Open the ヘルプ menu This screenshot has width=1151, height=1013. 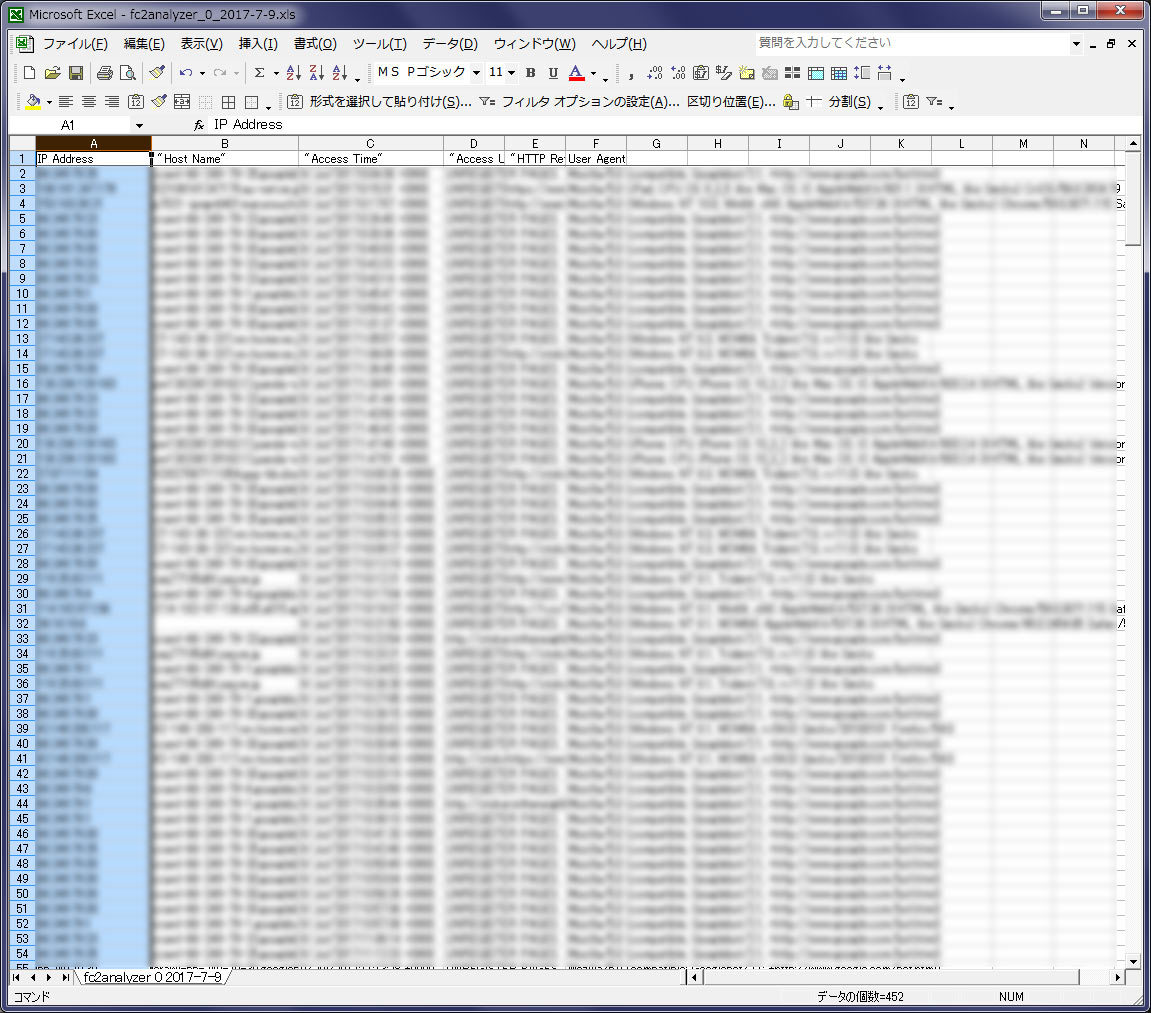(x=619, y=44)
